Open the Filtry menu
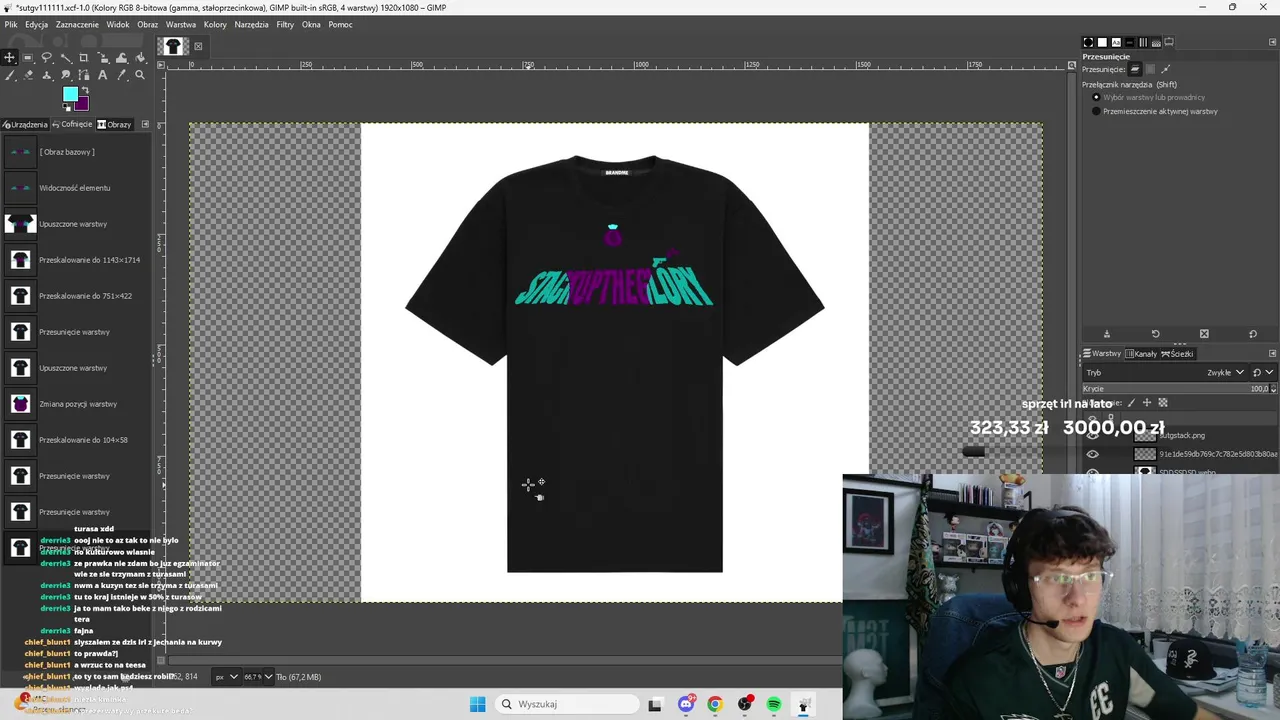The height and width of the screenshot is (720, 1280). [285, 24]
